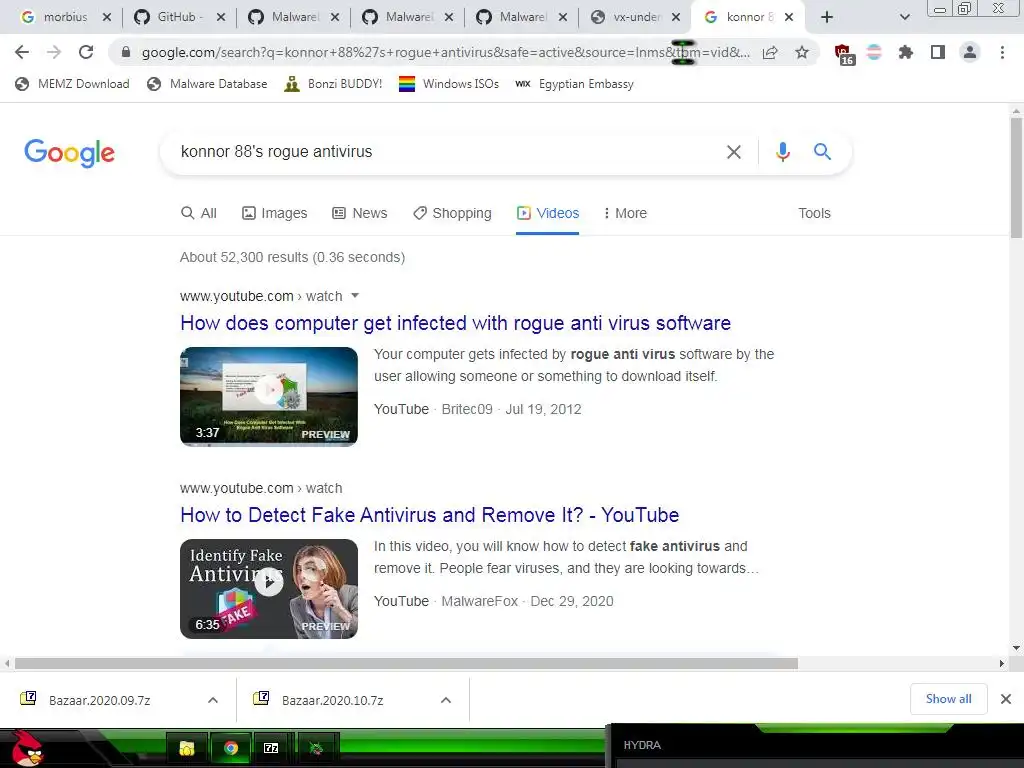
Task: Open the 7-Zip taskbar icon
Action: pos(271,748)
